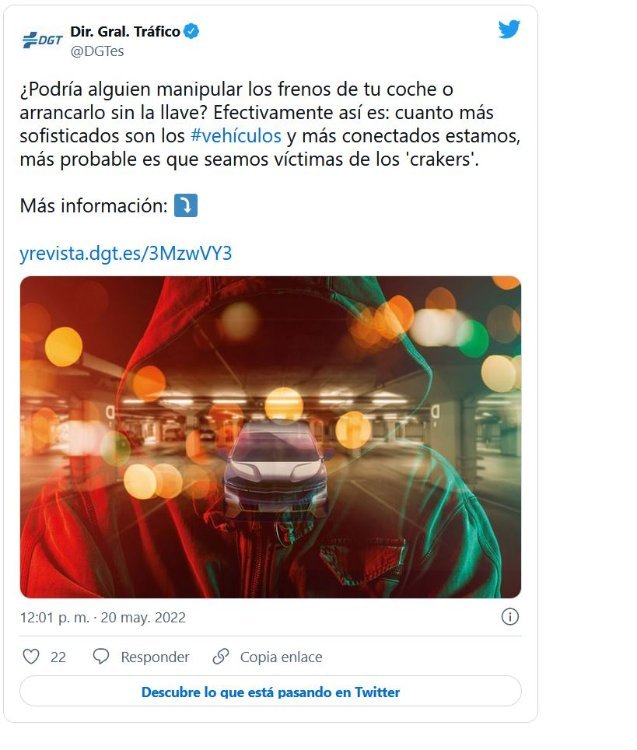The image size is (637, 750).
Task: Click the like count 22
Action: [58, 657]
